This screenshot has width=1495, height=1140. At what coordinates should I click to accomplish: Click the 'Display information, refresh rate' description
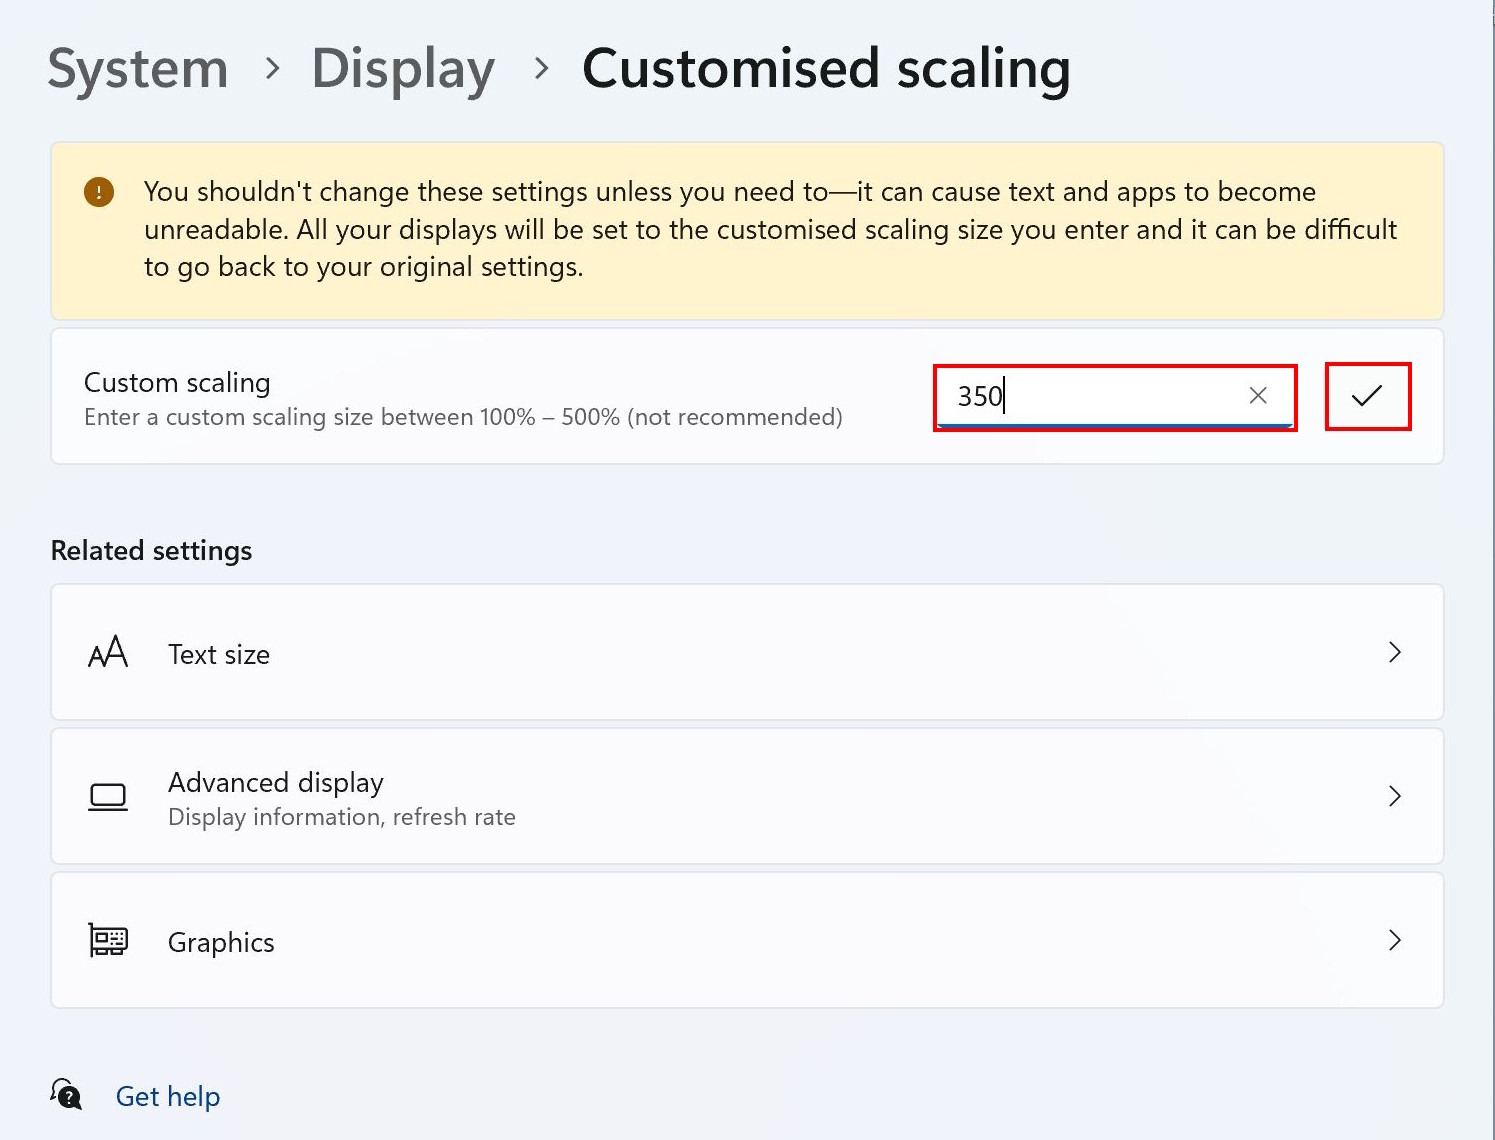342,817
